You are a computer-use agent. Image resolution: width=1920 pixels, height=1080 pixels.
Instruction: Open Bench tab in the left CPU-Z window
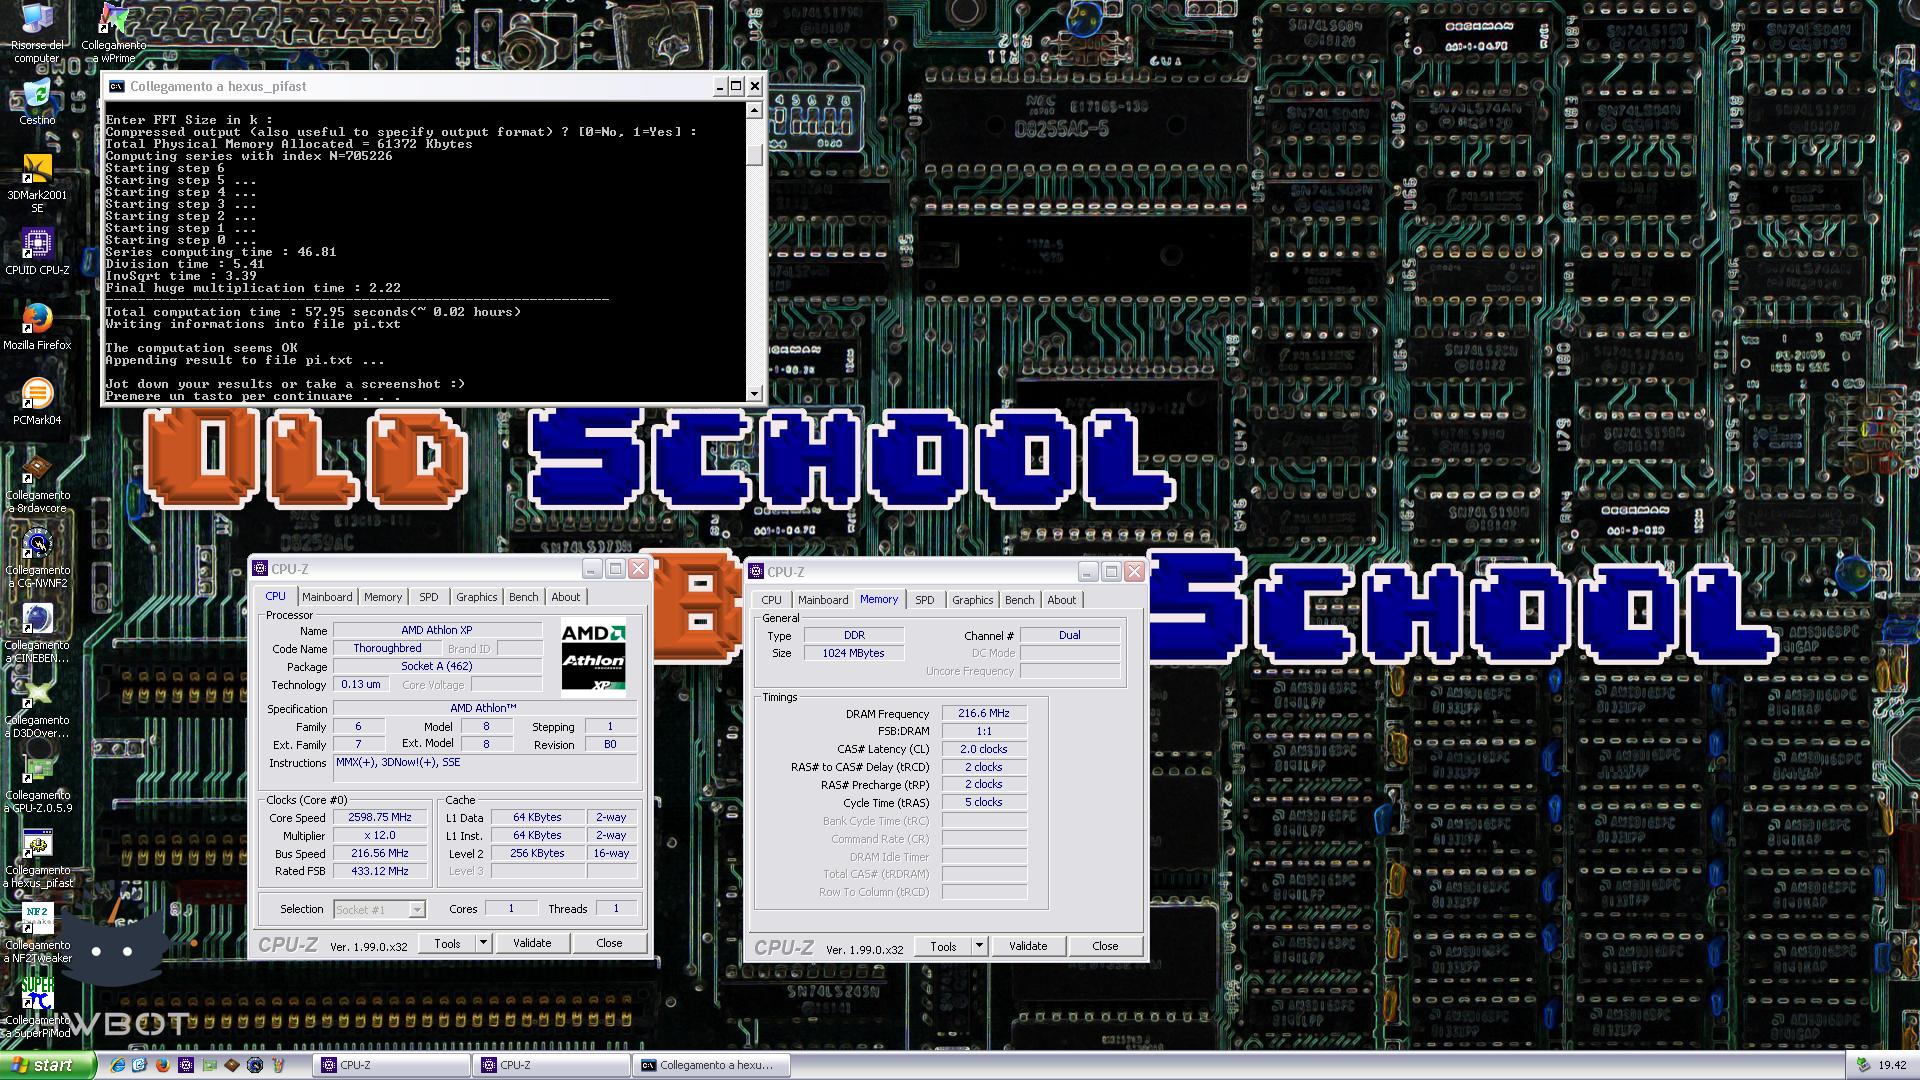click(523, 597)
